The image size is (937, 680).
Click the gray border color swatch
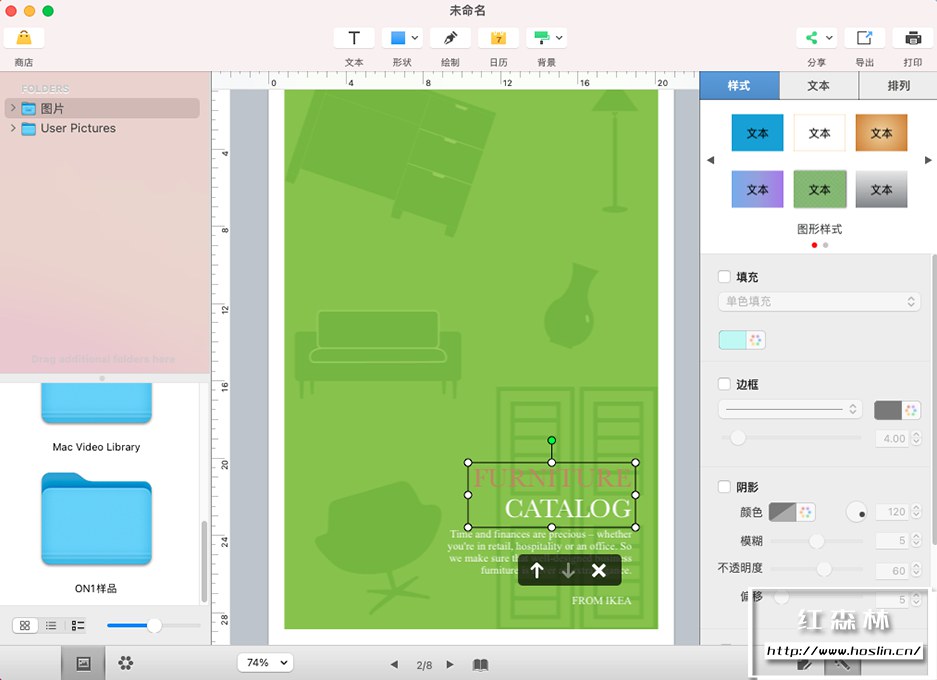[x=888, y=411]
